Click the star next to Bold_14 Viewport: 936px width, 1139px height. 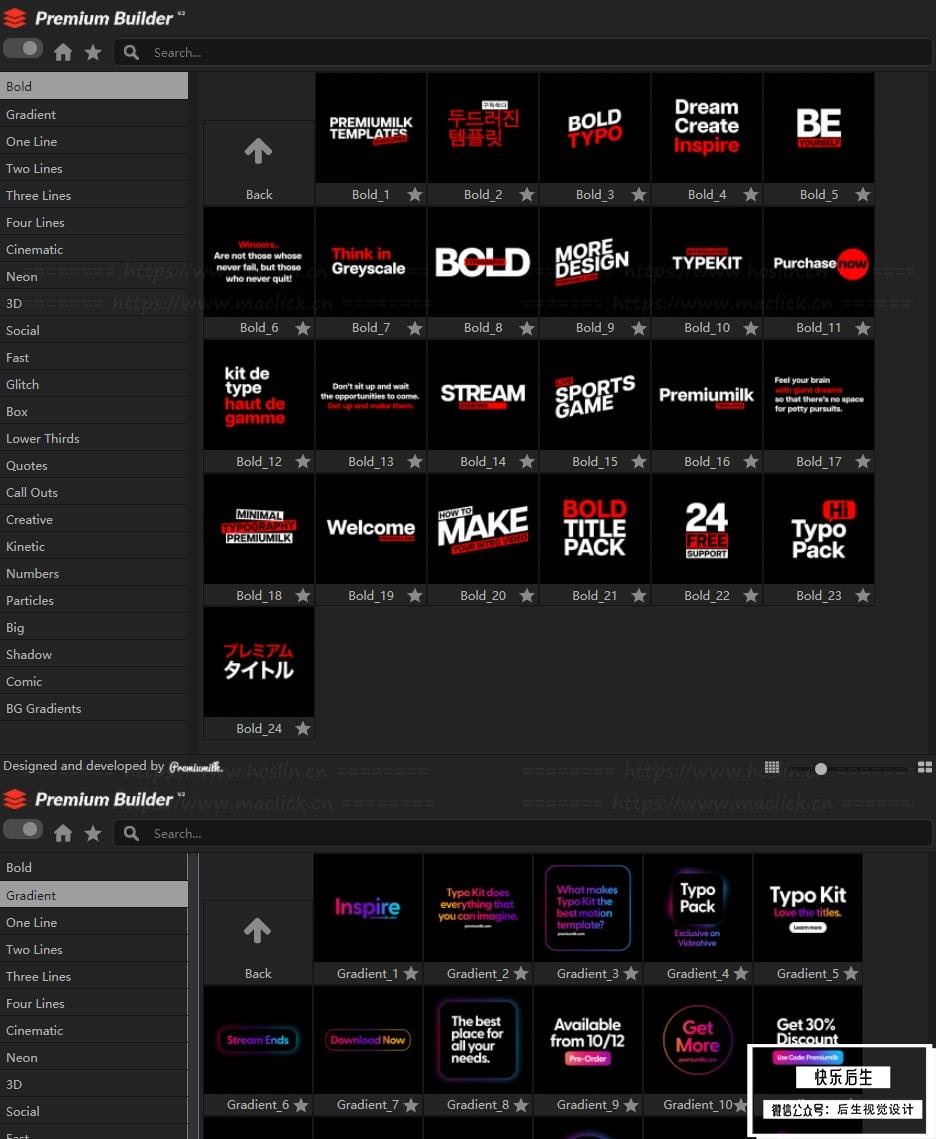coord(526,461)
